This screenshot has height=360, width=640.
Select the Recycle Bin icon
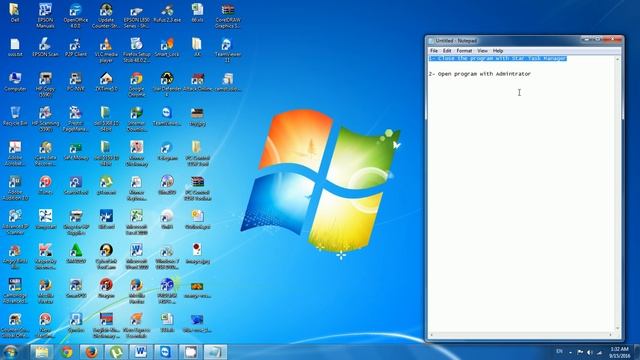(15, 116)
